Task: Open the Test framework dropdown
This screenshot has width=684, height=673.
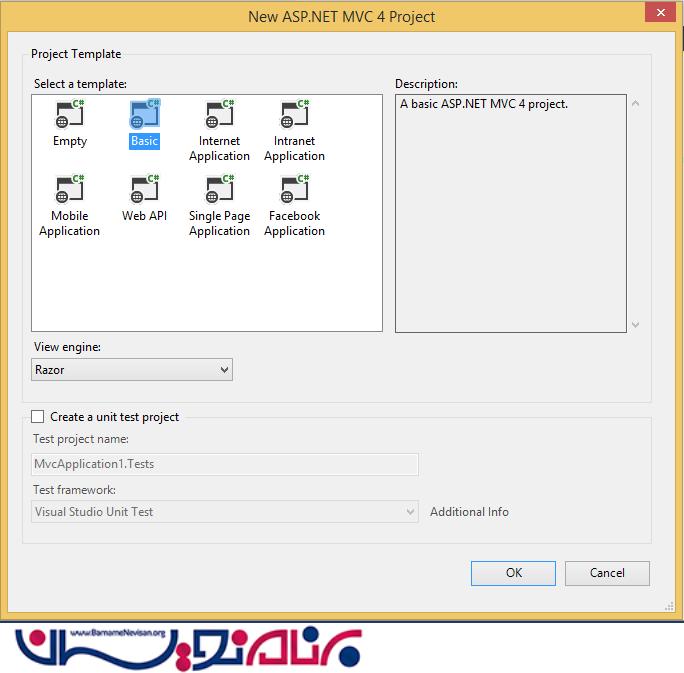Action: [225, 512]
